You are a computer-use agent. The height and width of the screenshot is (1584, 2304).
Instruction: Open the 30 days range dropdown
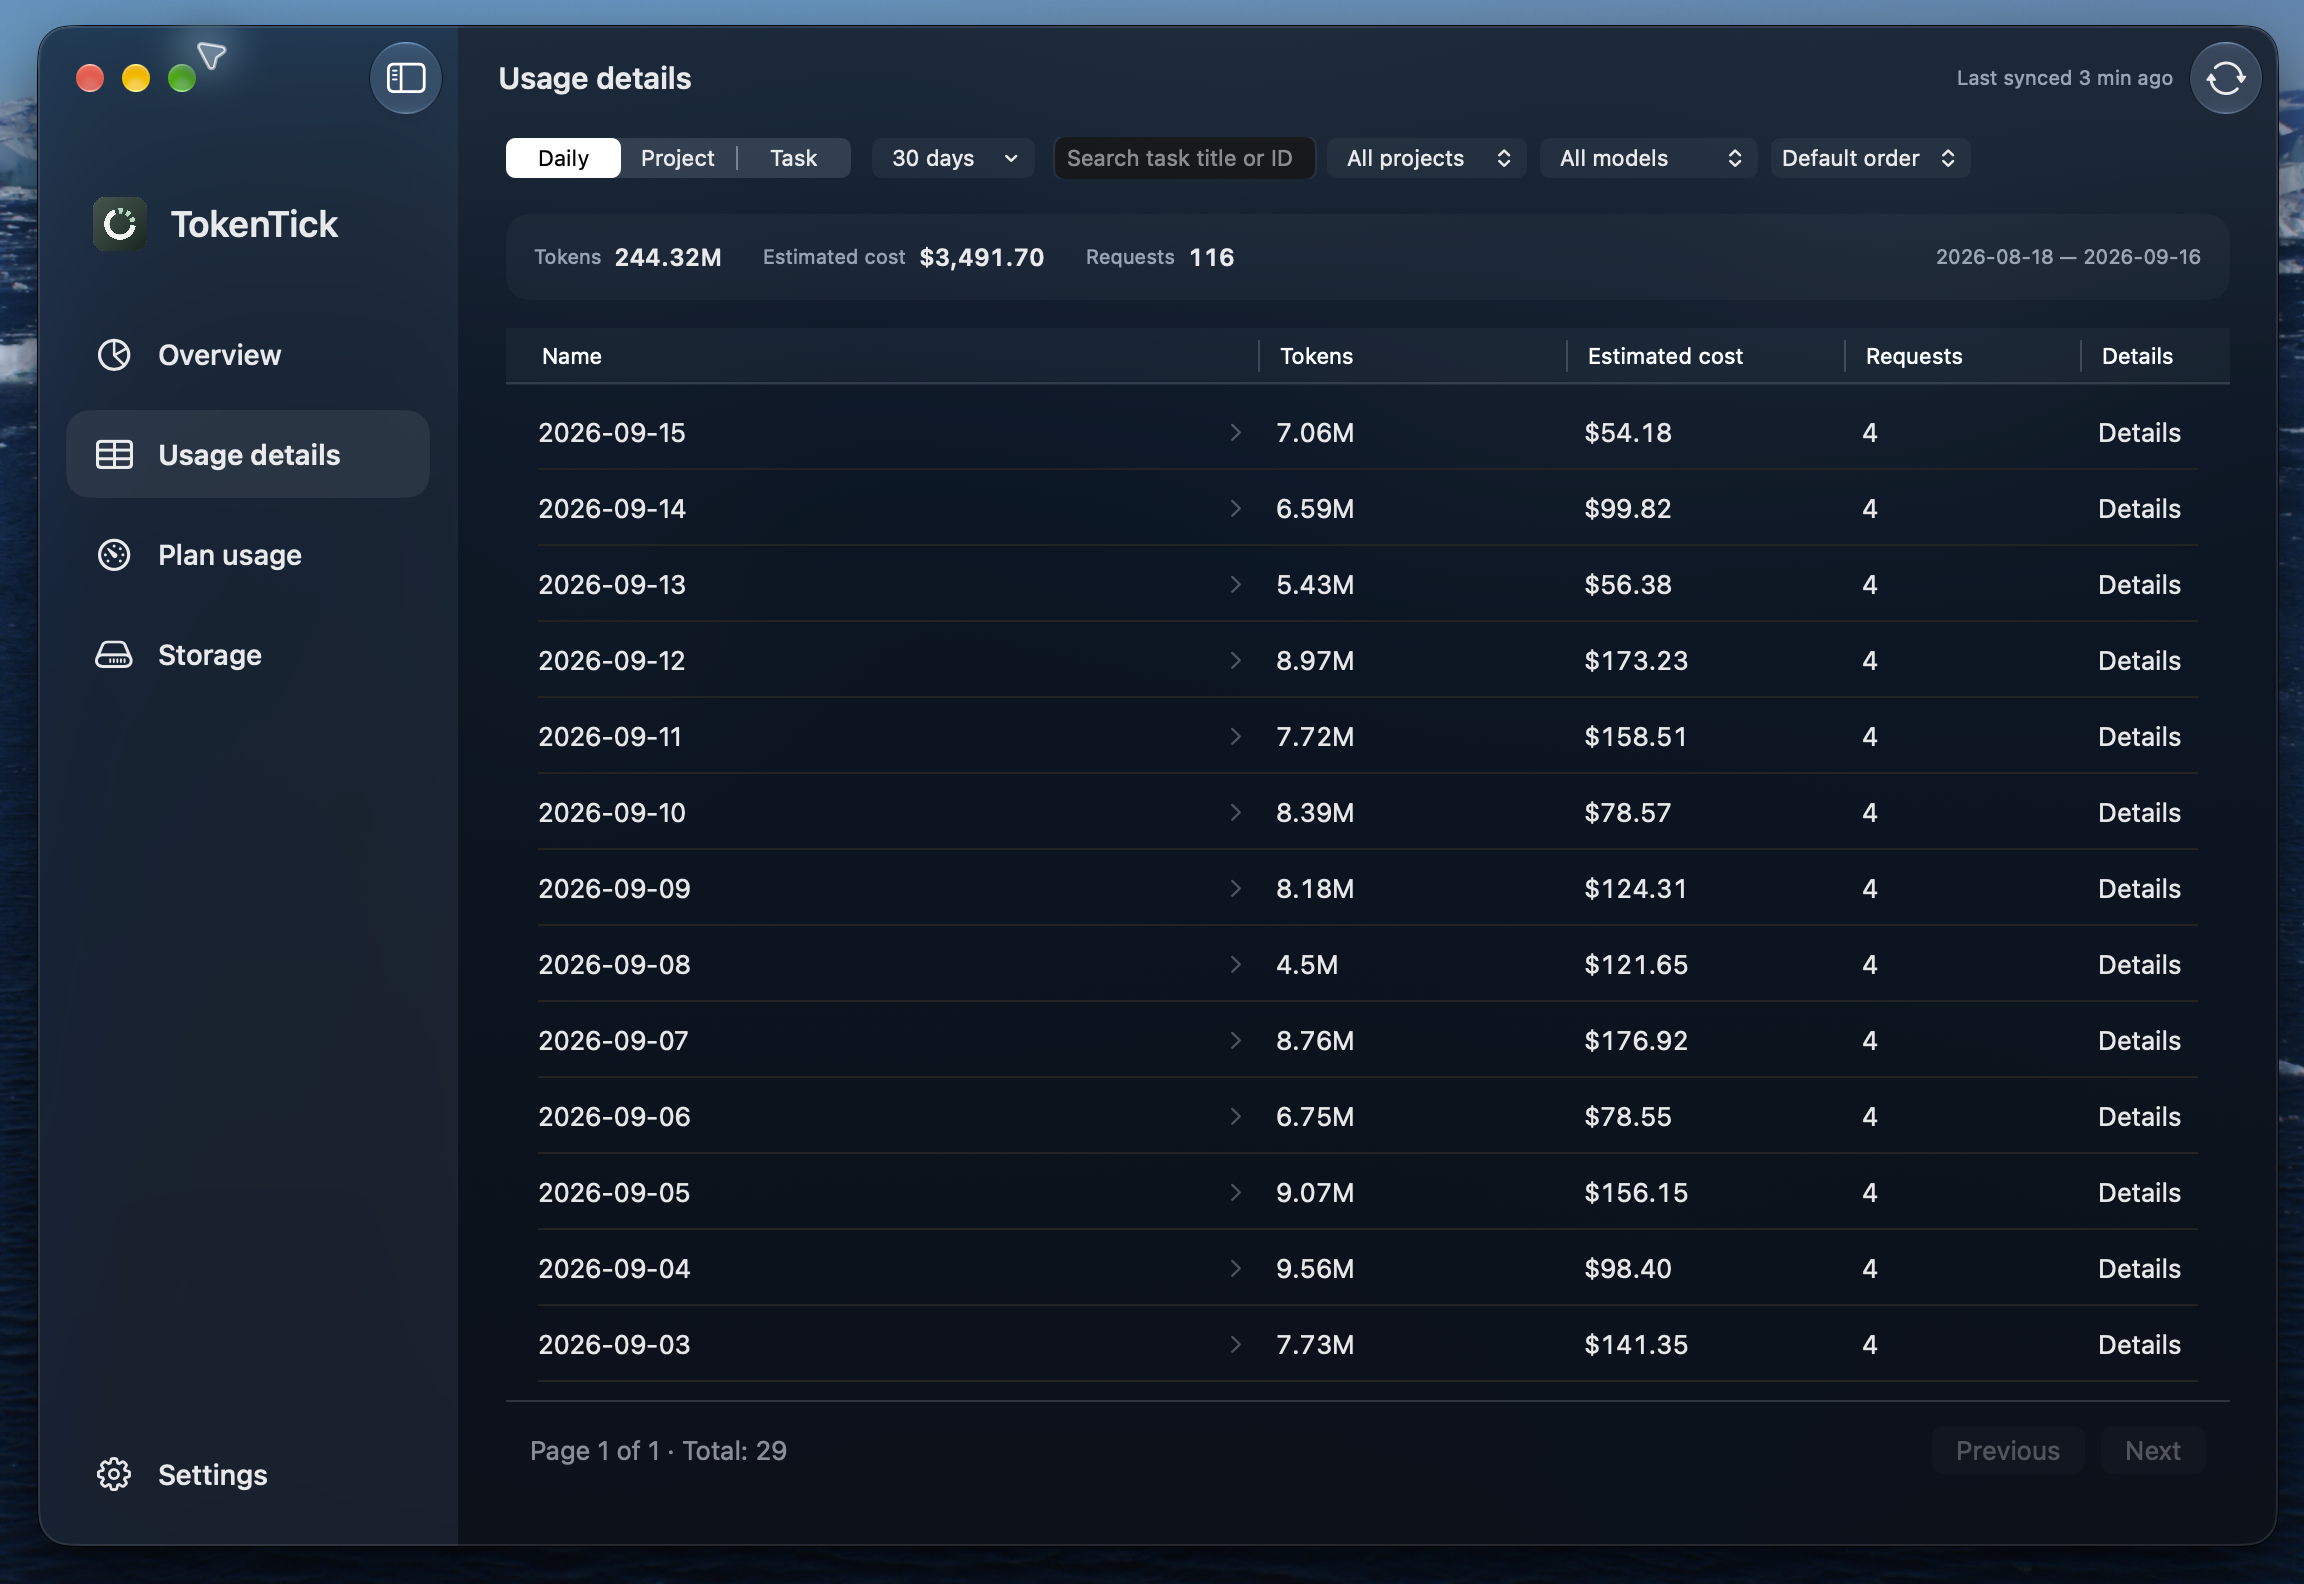pos(953,158)
